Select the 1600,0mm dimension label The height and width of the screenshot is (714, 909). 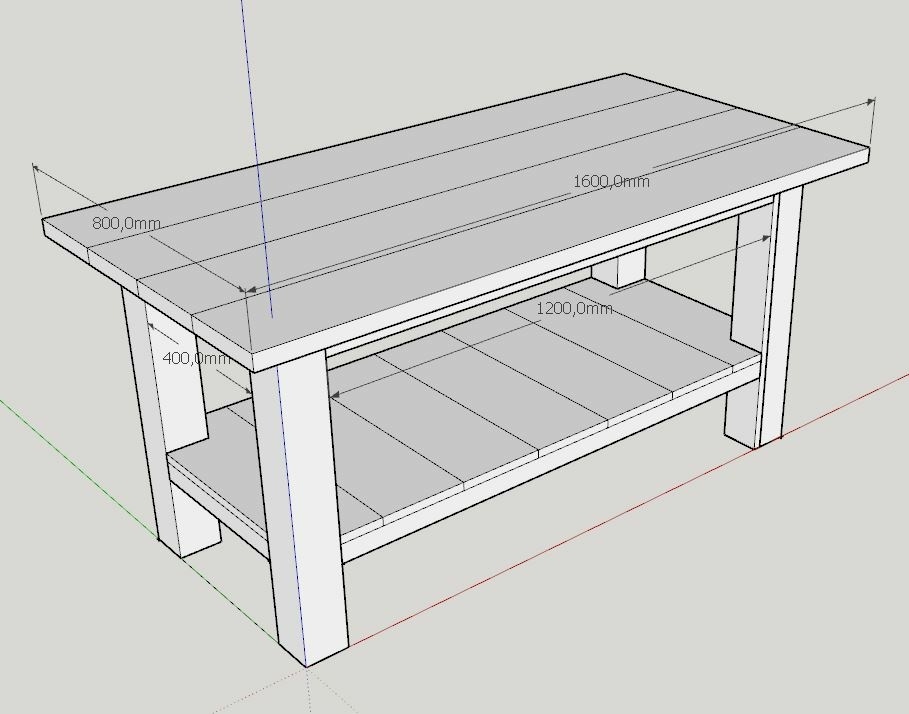pos(611,181)
